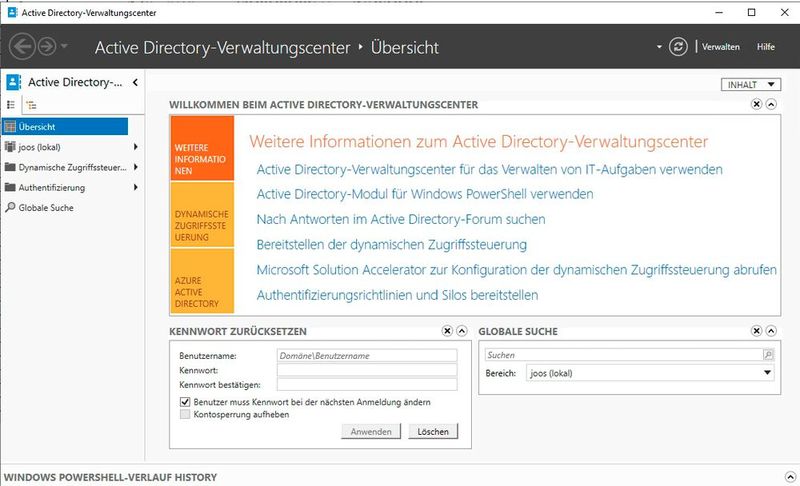
Task: Open Microsoft Solution Accelerator link
Action: tap(516, 270)
